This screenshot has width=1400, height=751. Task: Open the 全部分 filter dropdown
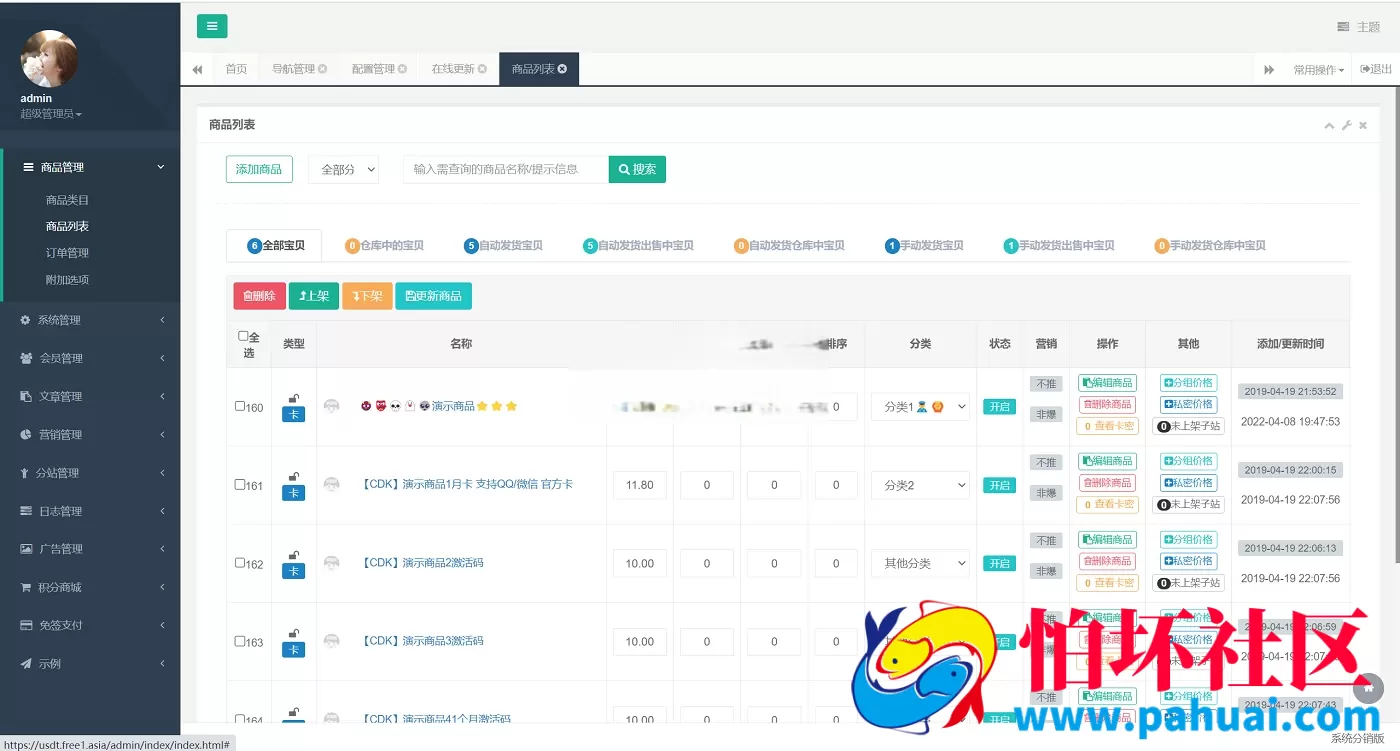click(343, 169)
